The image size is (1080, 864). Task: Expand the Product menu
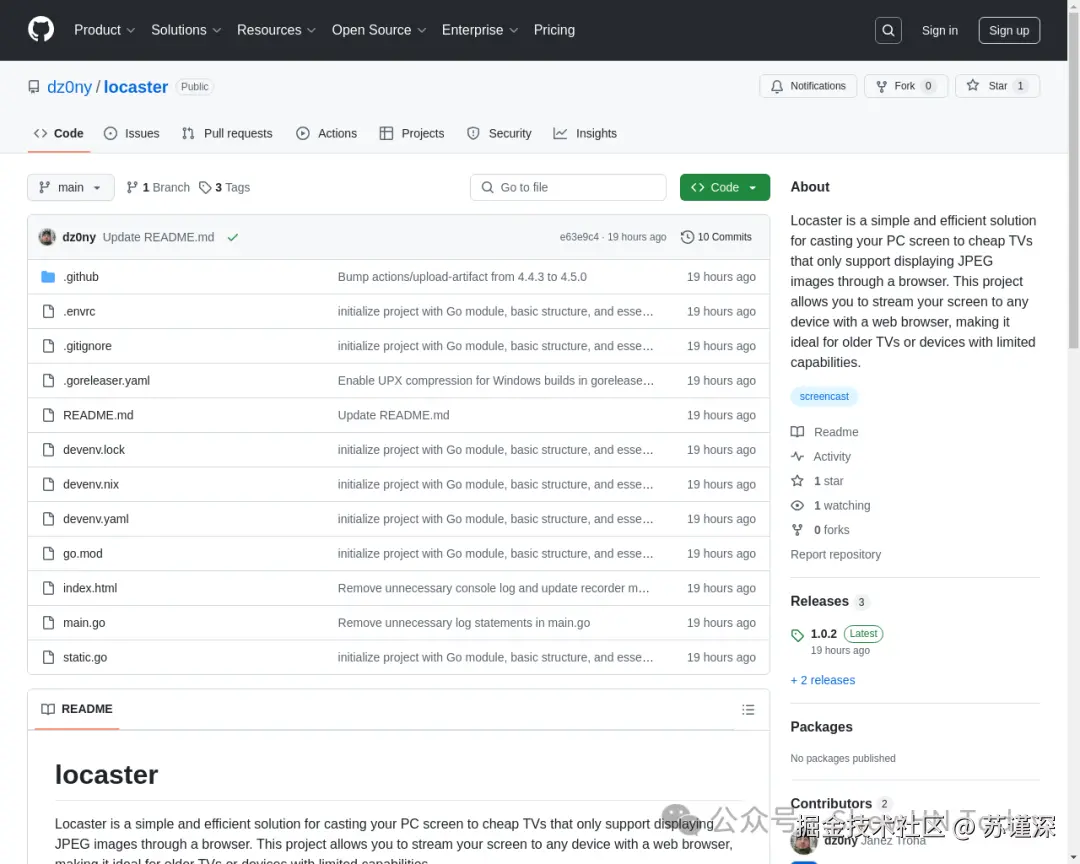104,30
